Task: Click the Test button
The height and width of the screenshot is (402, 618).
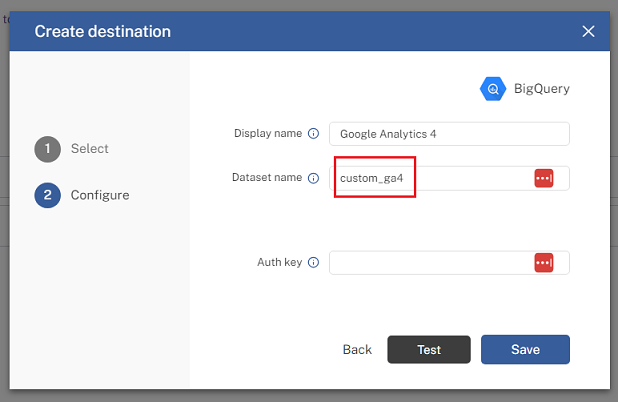Action: 429,350
